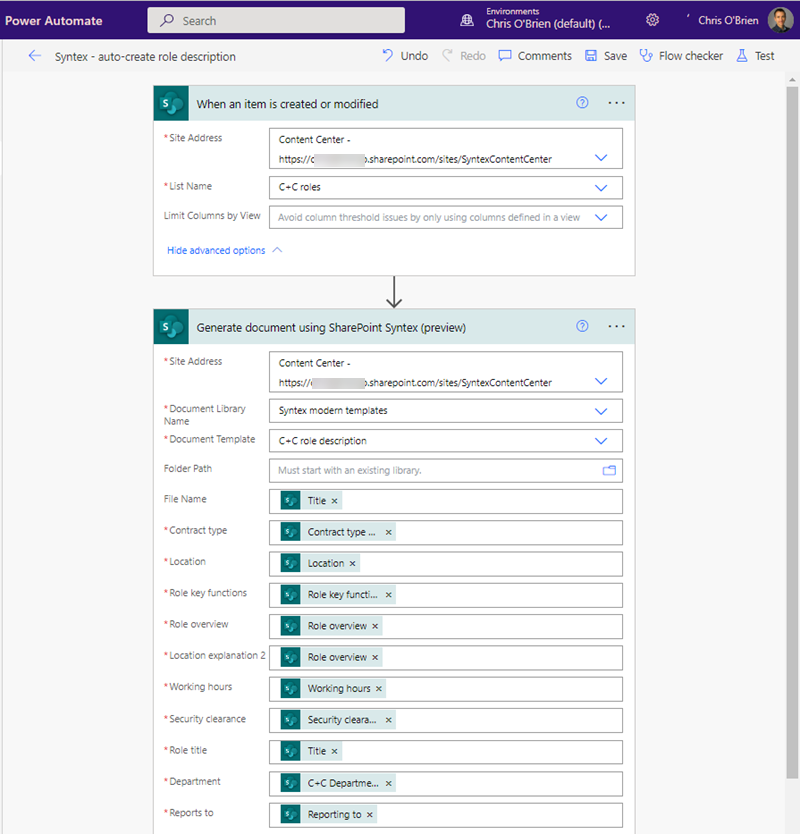Expand the Document Library Name dropdown
This screenshot has width=800, height=834.
tap(601, 411)
